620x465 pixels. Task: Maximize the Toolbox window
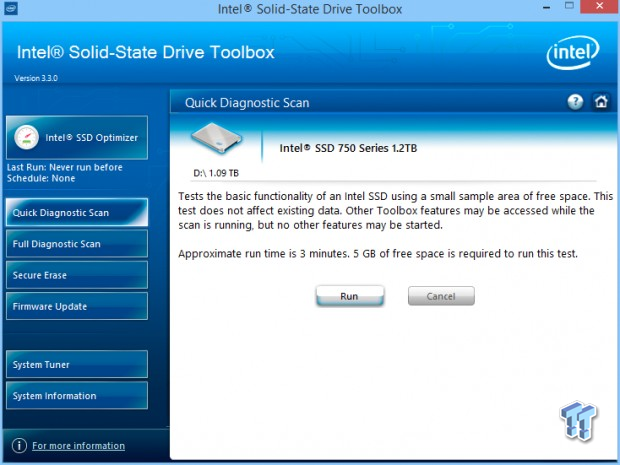(569, 6)
